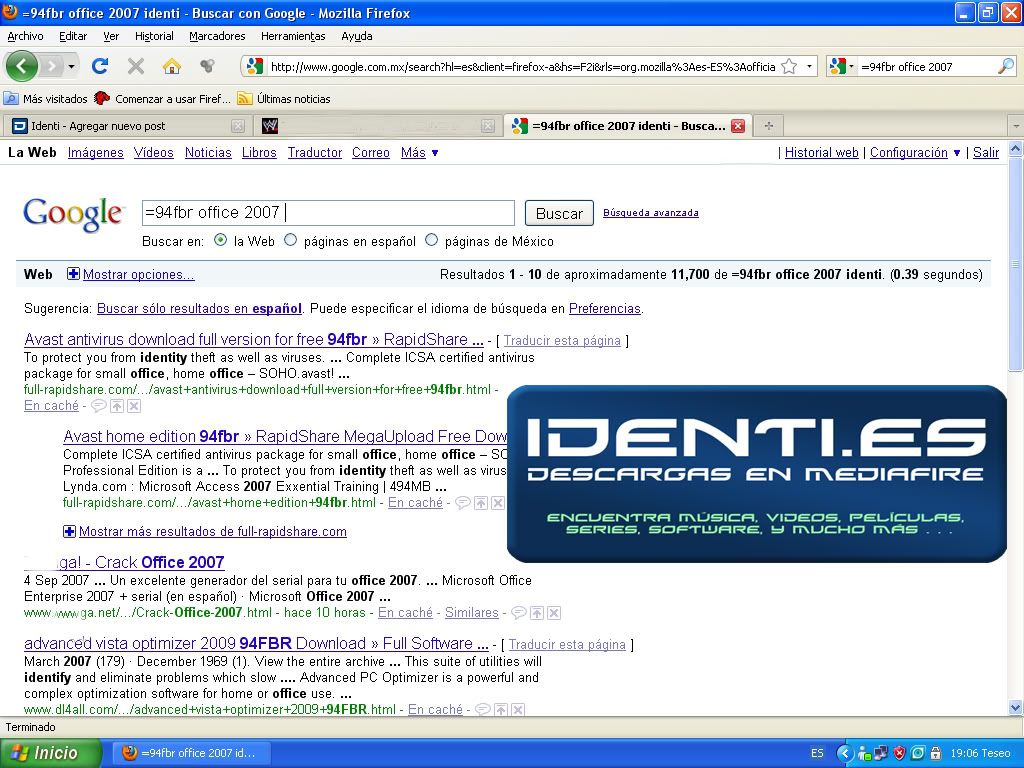Bookmark this page with the star
The image size is (1024, 768).
(x=789, y=66)
